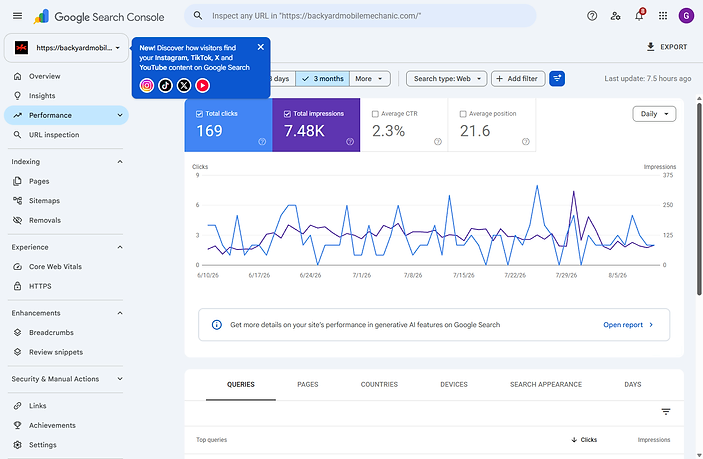Screen dimensions: 703x459
Task: Click the page vertical scrollbar
Action: (699, 199)
